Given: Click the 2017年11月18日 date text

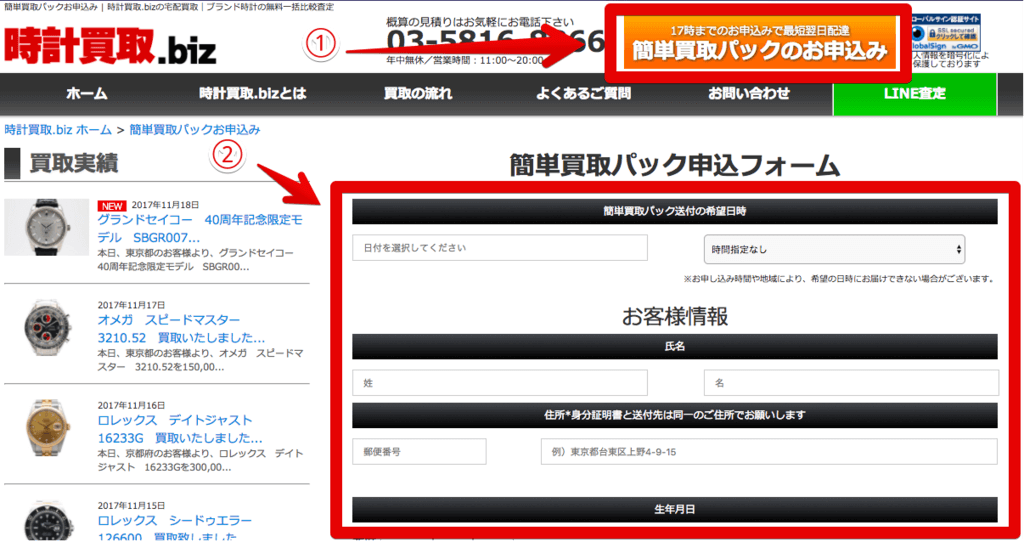Looking at the screenshot, I should tap(165, 205).
